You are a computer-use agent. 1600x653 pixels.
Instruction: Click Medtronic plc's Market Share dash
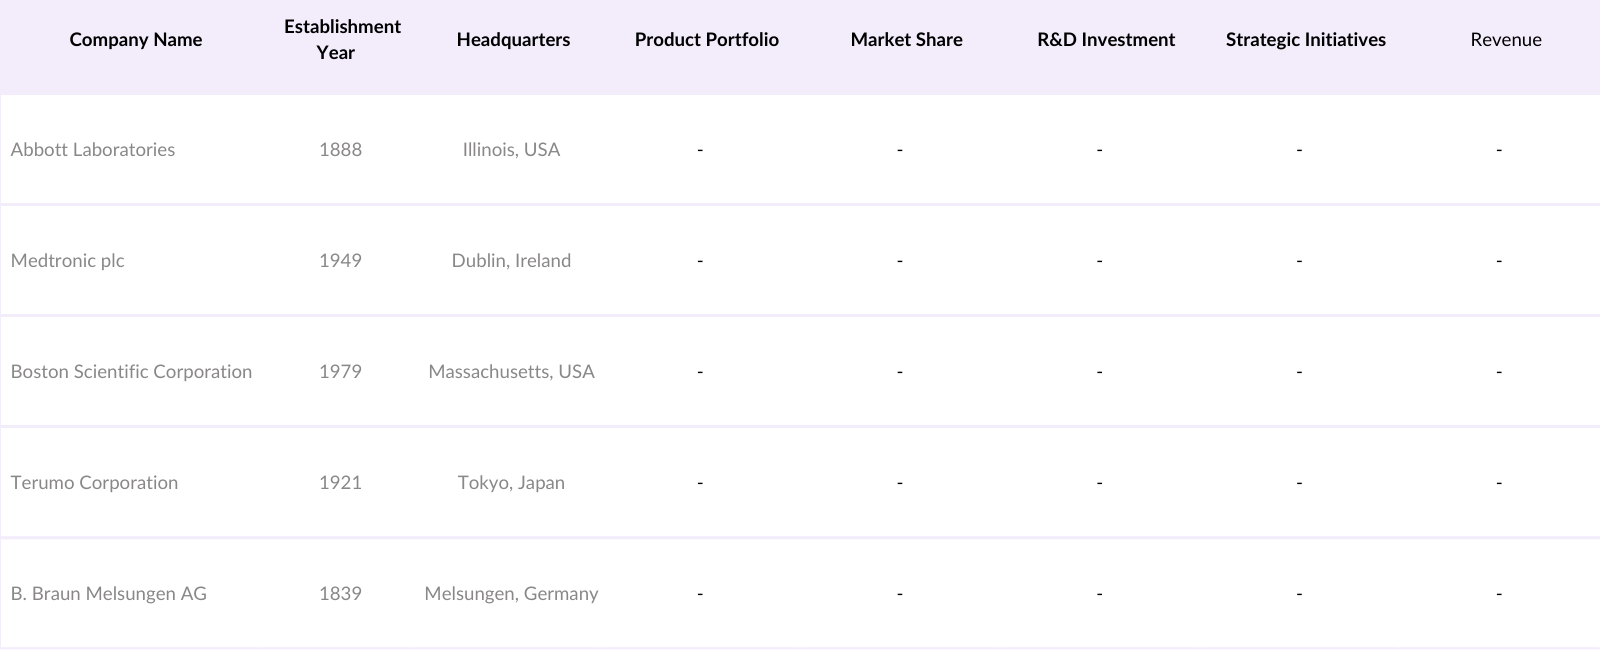coord(900,261)
